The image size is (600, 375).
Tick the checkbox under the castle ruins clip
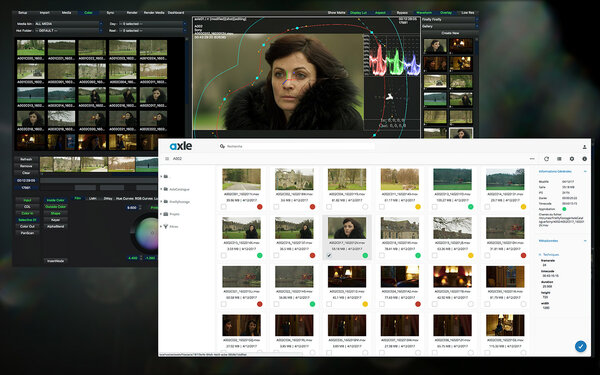[x=276, y=207]
